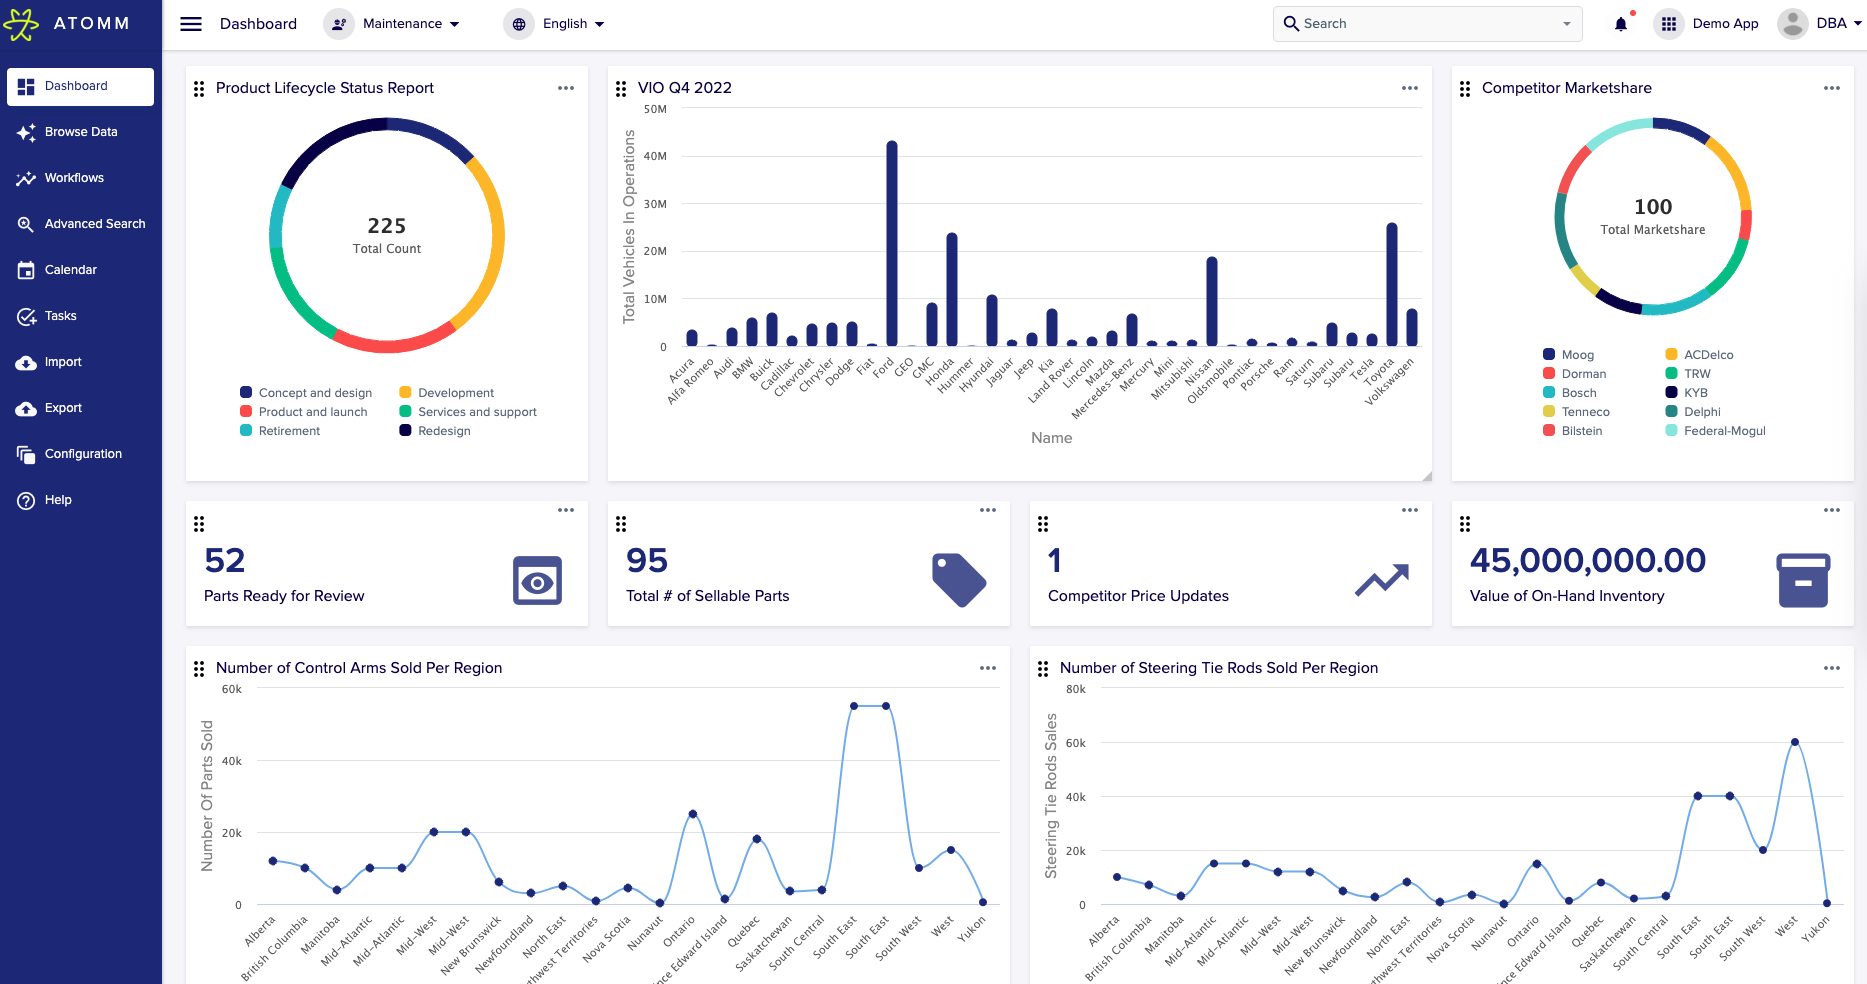Toggle the sidebar with the hamburger icon
1867x984 pixels.
(x=190, y=24)
